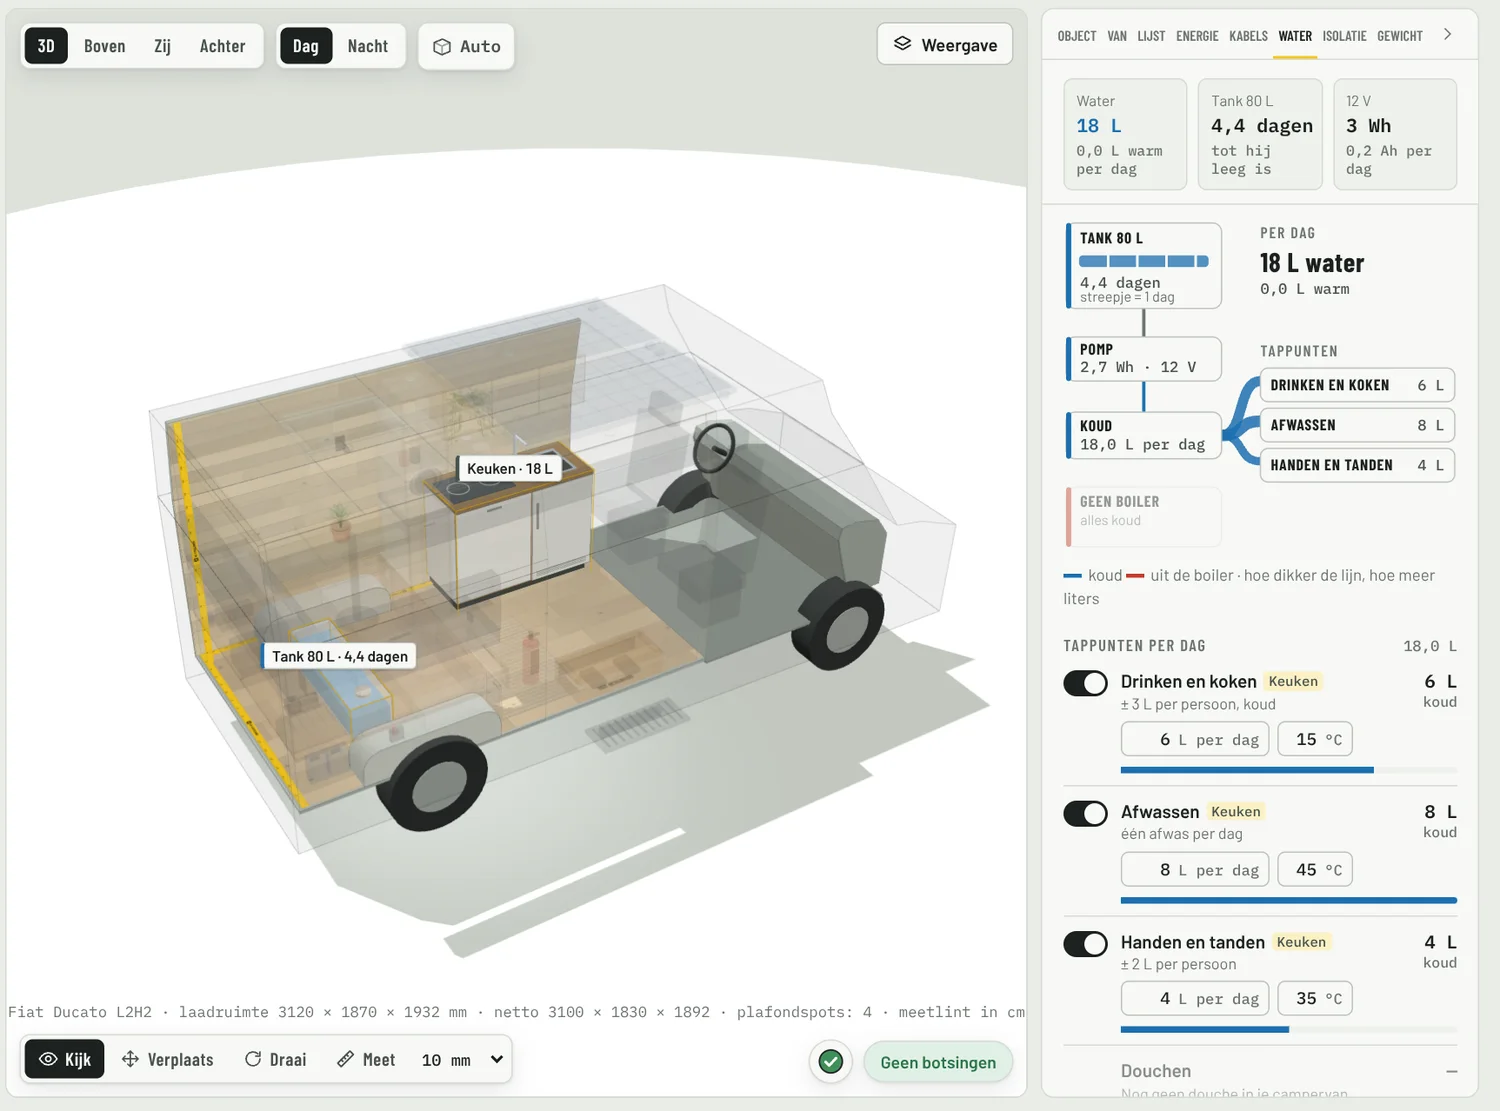Viewport: 1500px width, 1111px height.
Task: Click the Keuken · 18 L label in the 3D view
Action: 509,468
